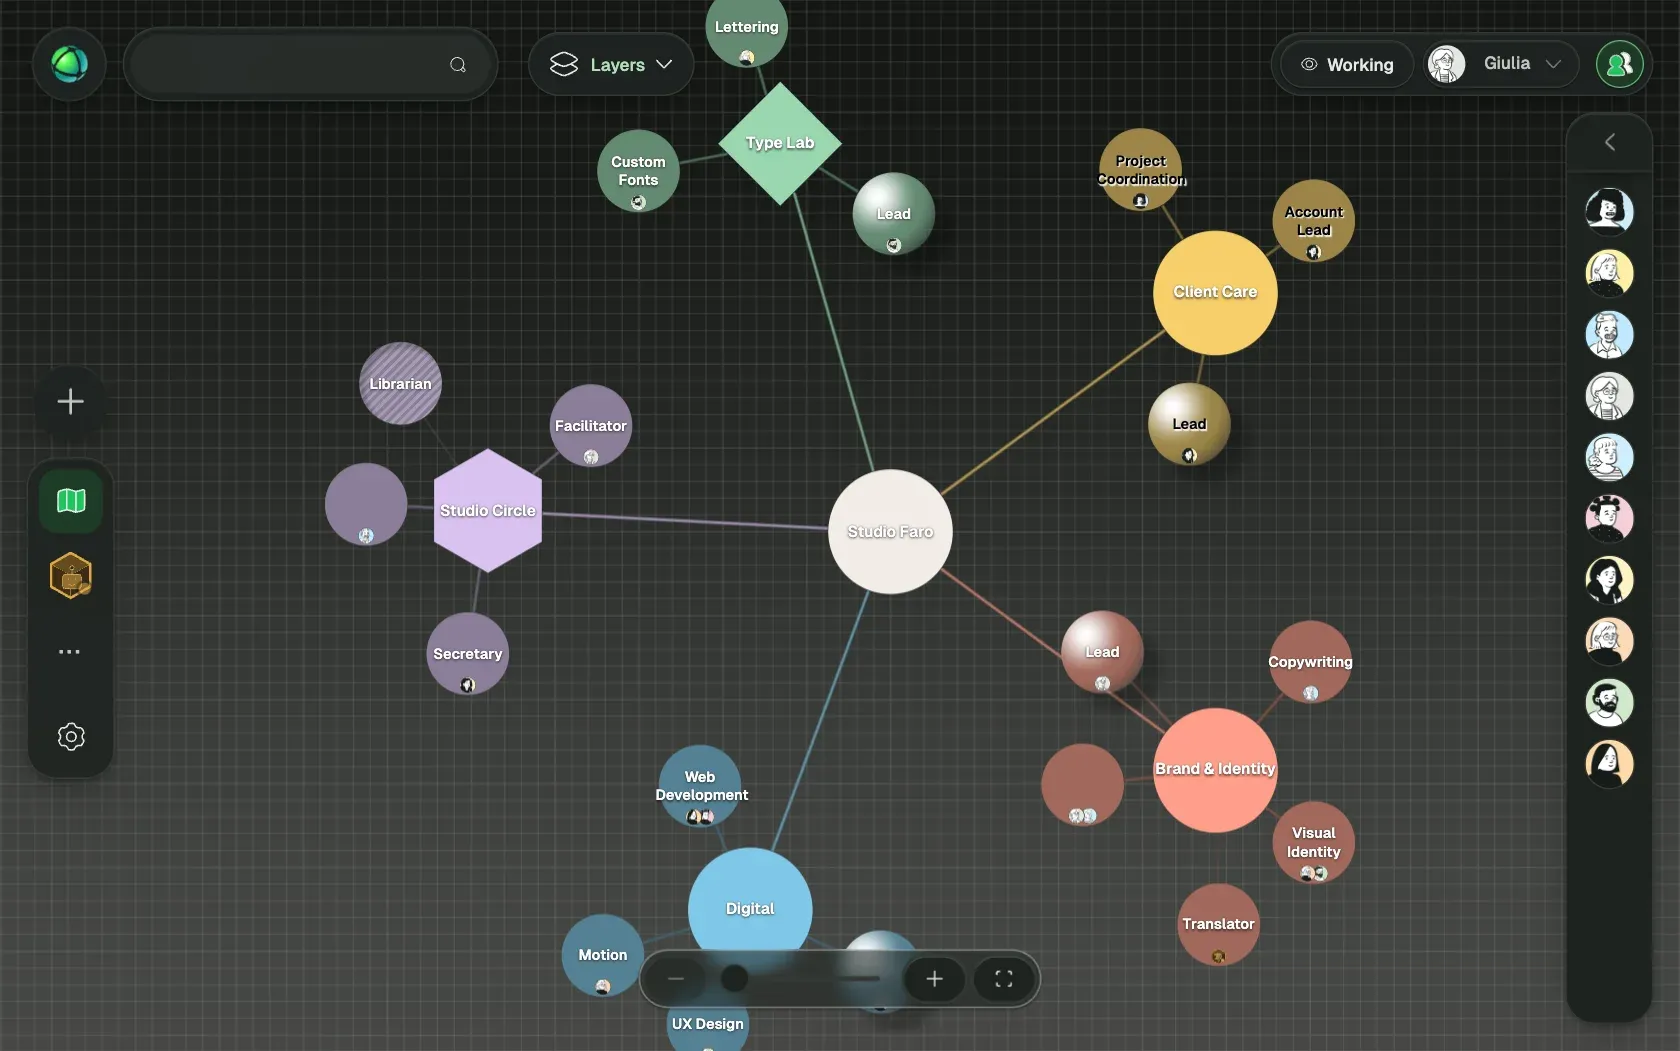The height and width of the screenshot is (1051, 1680).
Task: Open the more options ellipsis
Action: tap(69, 652)
